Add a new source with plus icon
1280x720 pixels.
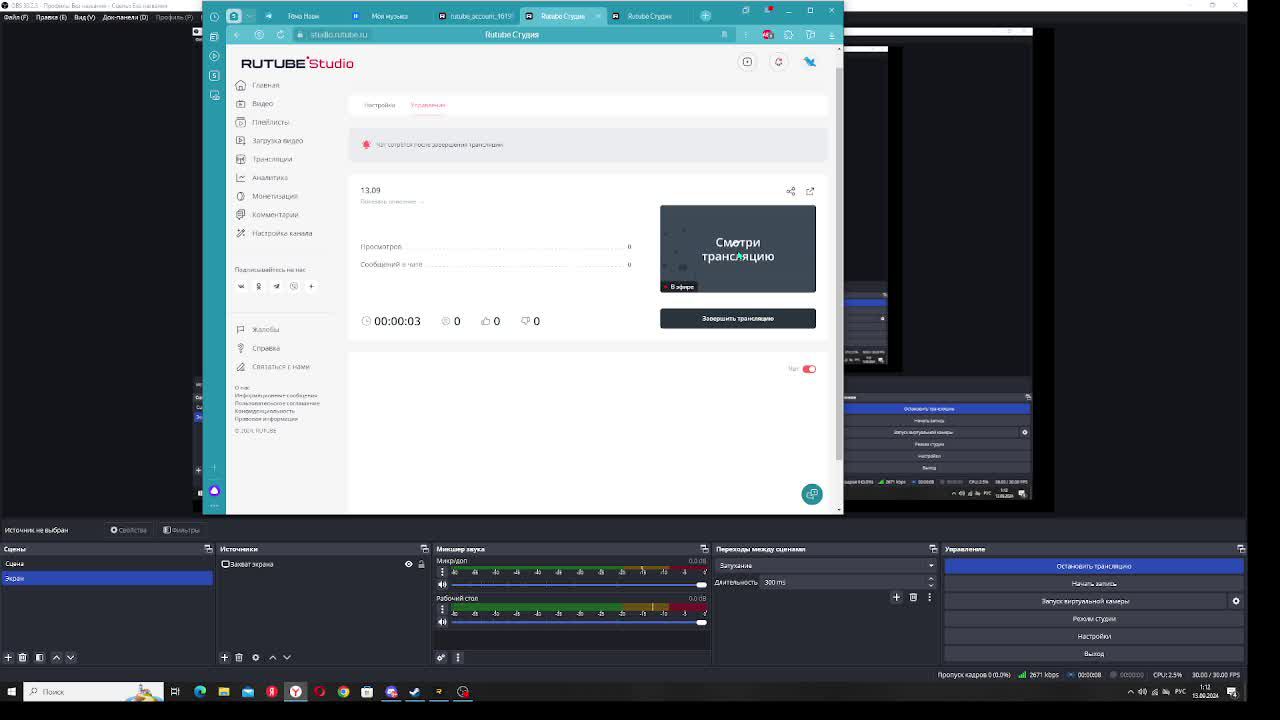[224, 657]
